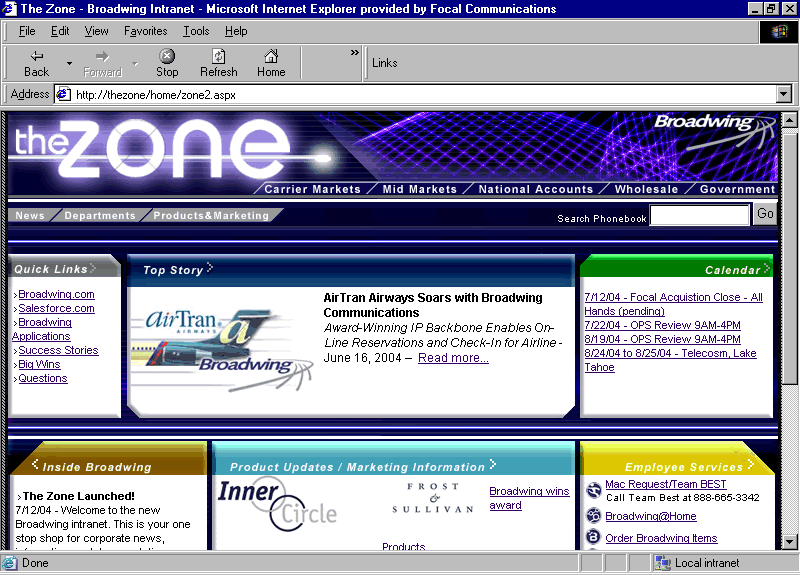Image resolution: width=800 pixels, height=575 pixels.
Task: Open the Big Wins link
Action: pos(39,364)
